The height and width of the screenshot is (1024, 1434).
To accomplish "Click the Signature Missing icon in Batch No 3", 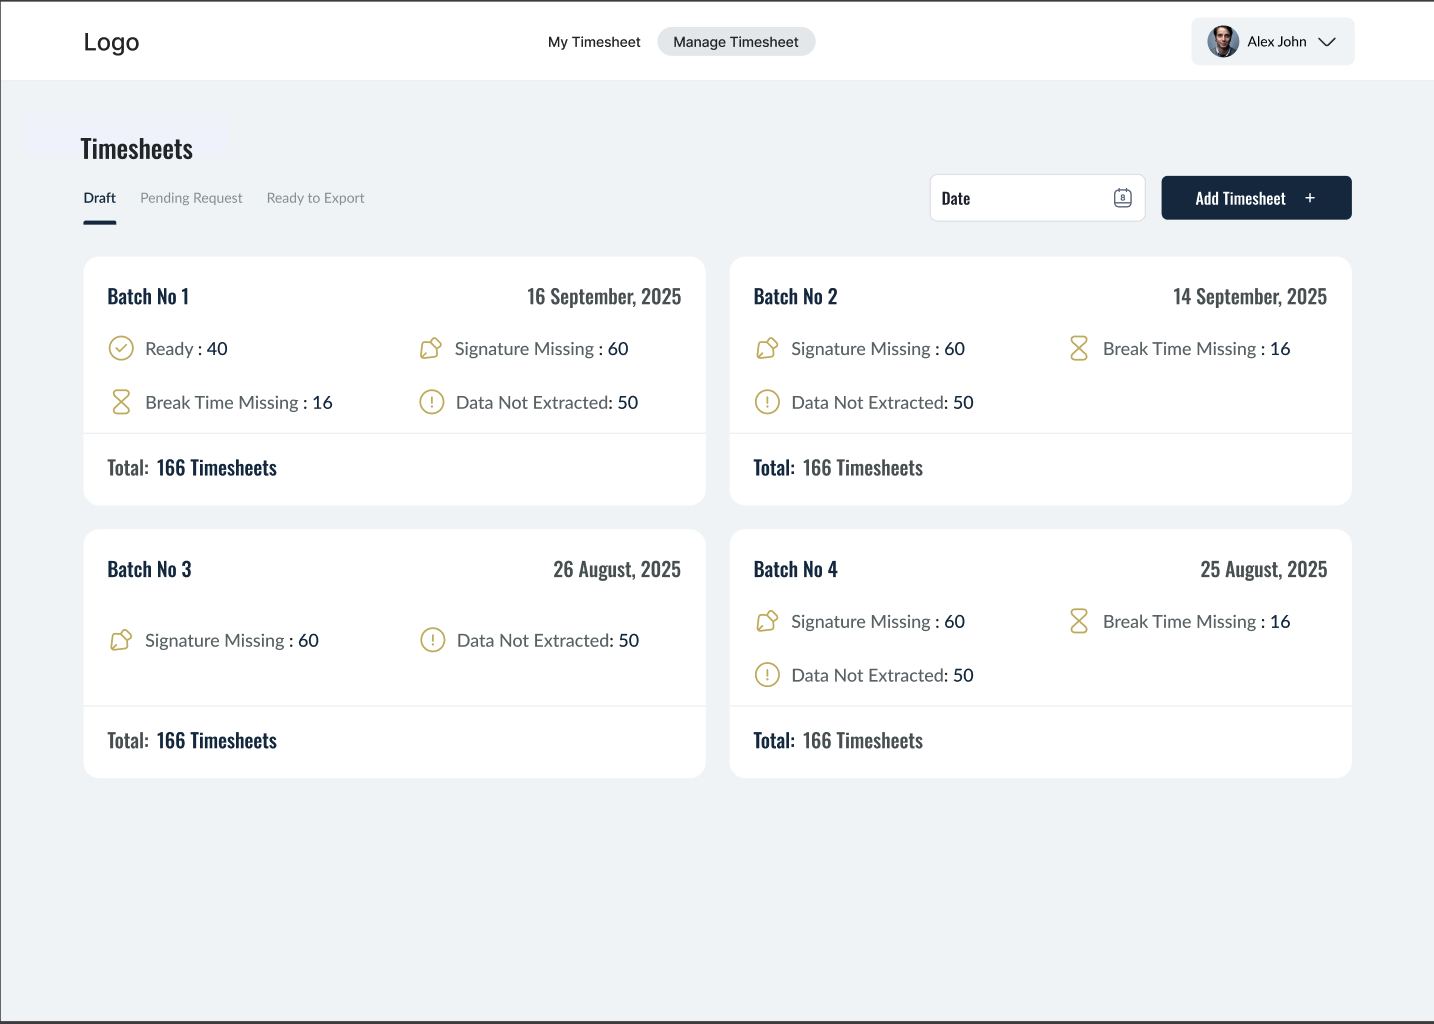I will [x=121, y=640].
